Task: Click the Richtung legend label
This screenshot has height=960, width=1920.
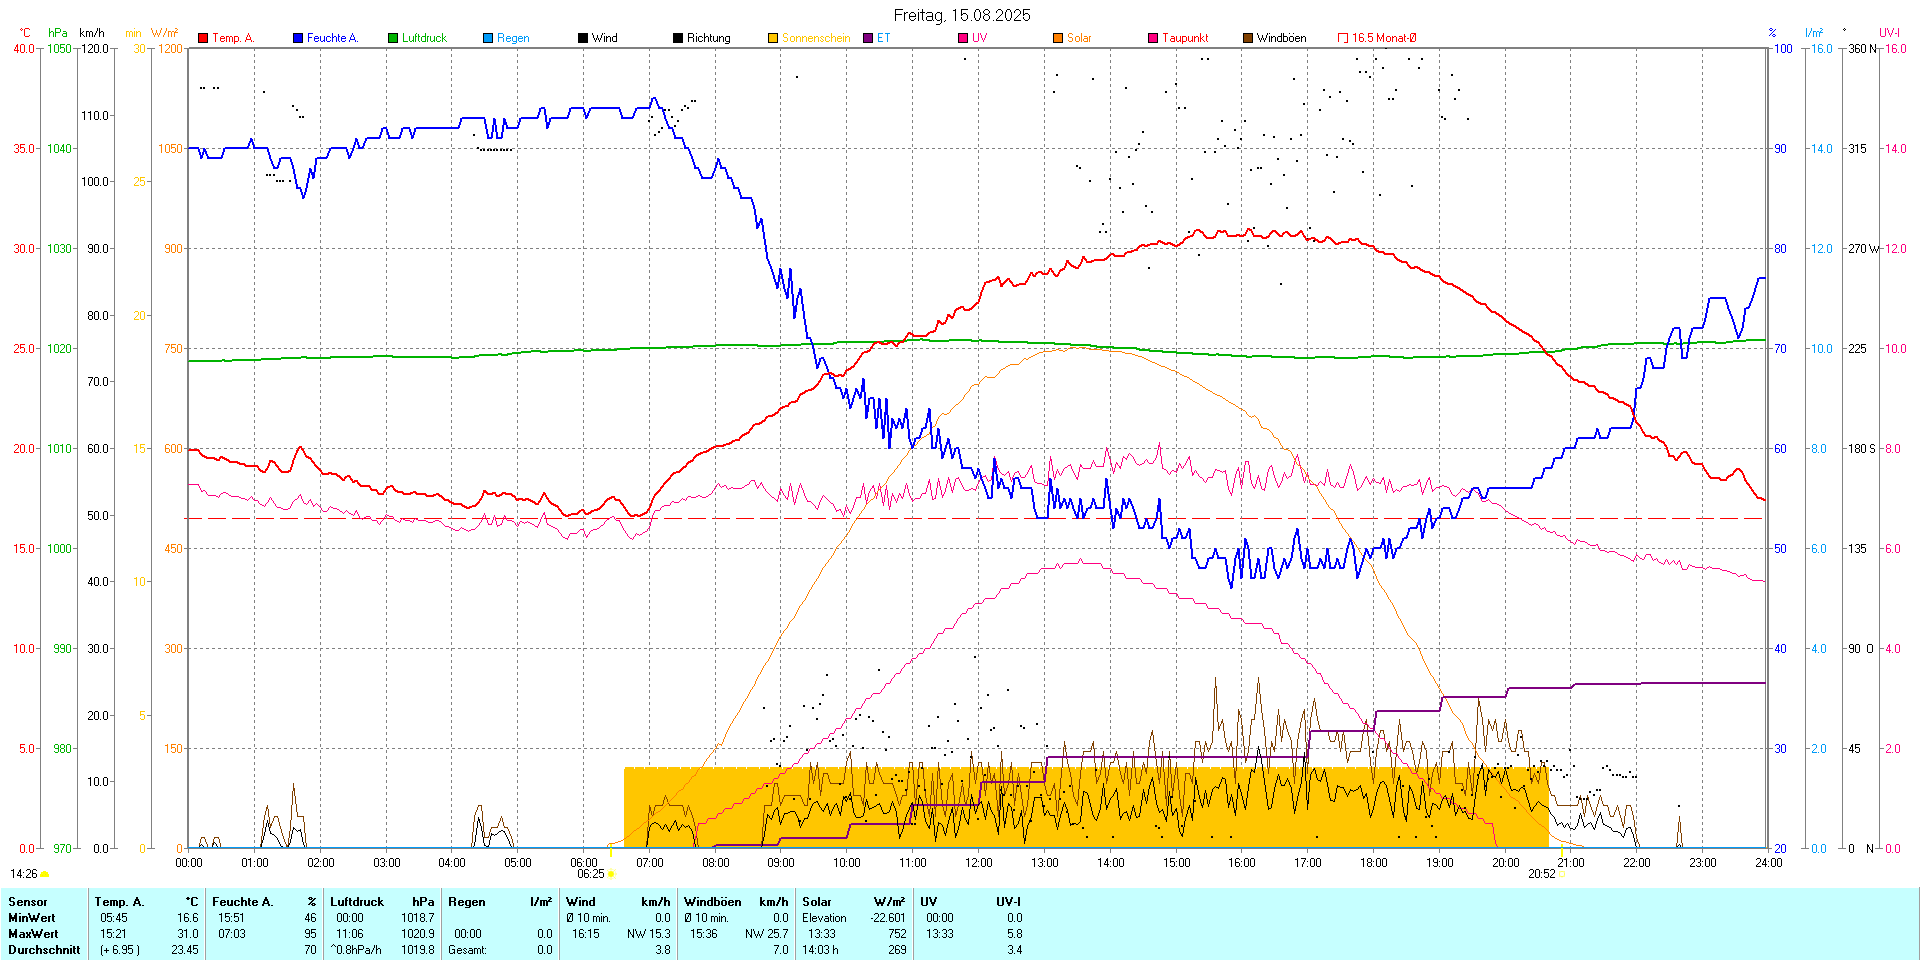Action: [x=708, y=38]
